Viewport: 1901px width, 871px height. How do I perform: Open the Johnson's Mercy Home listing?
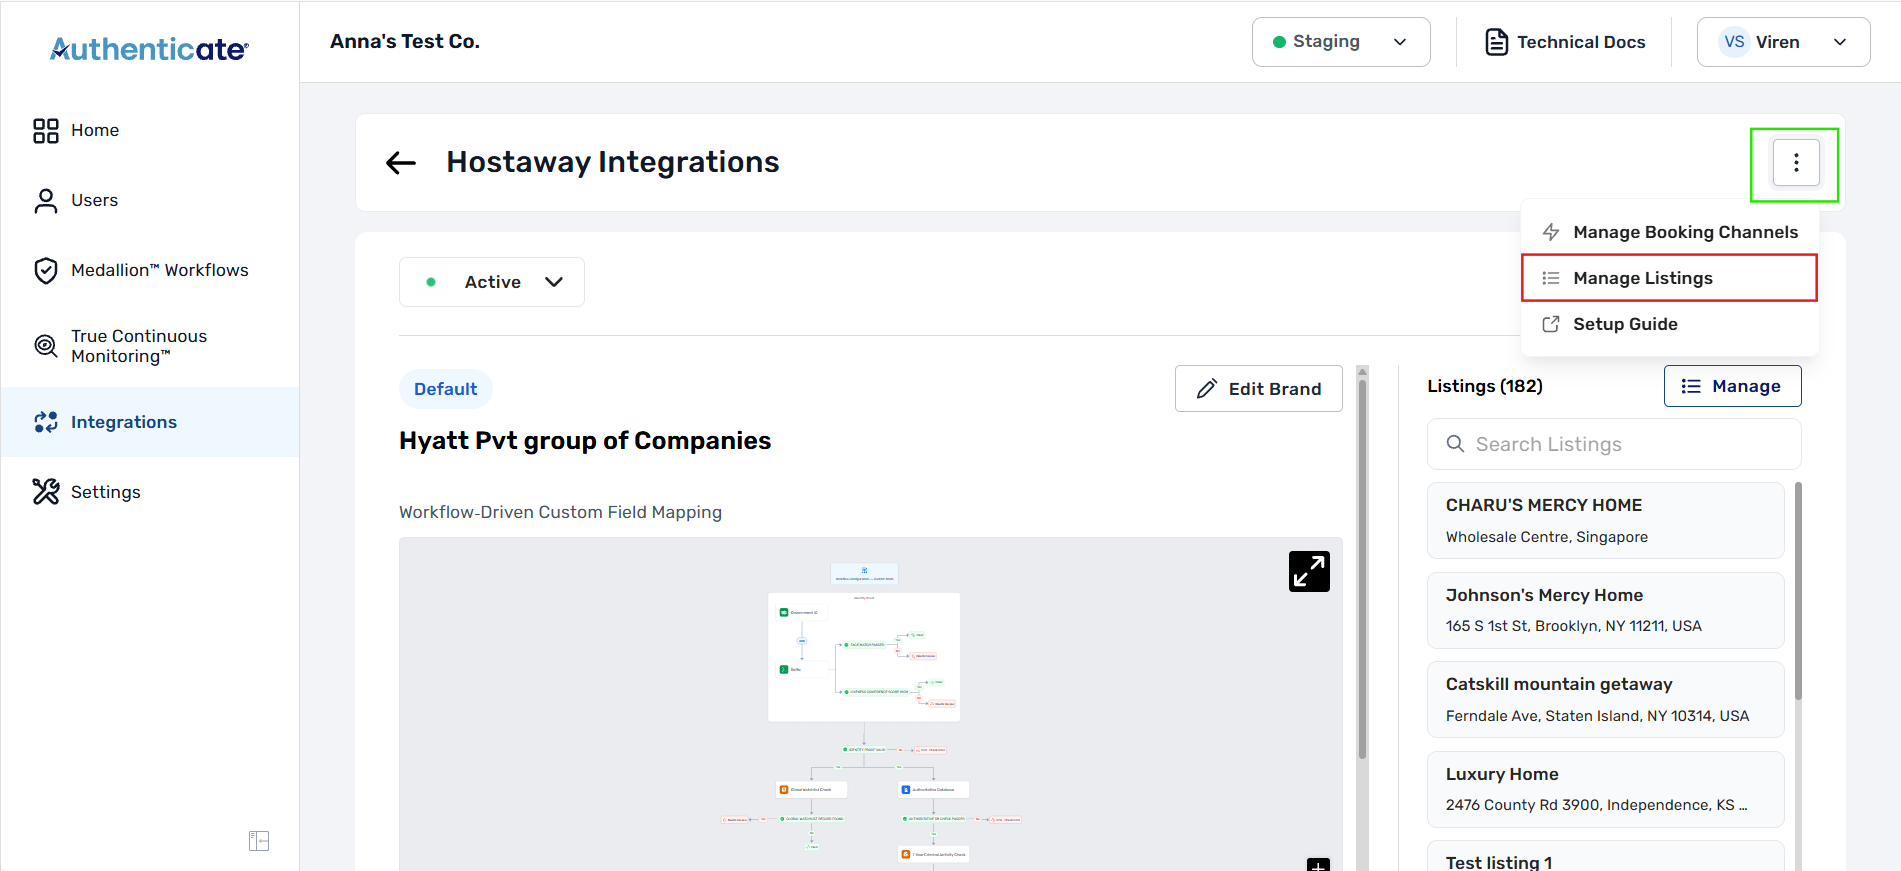(x=1606, y=610)
